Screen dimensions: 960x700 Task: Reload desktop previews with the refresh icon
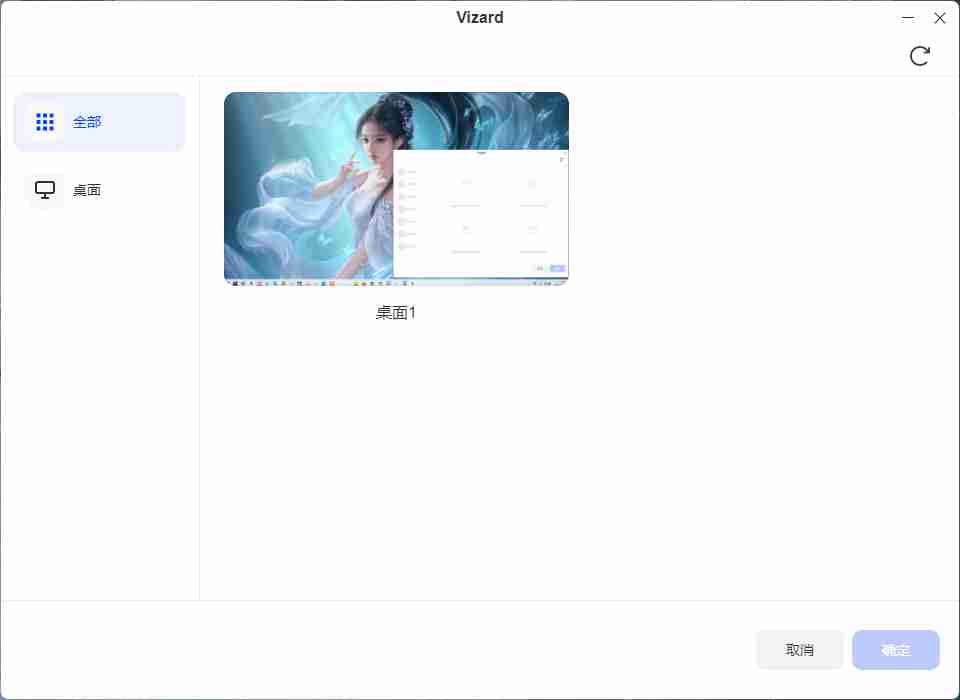pyautogui.click(x=920, y=56)
